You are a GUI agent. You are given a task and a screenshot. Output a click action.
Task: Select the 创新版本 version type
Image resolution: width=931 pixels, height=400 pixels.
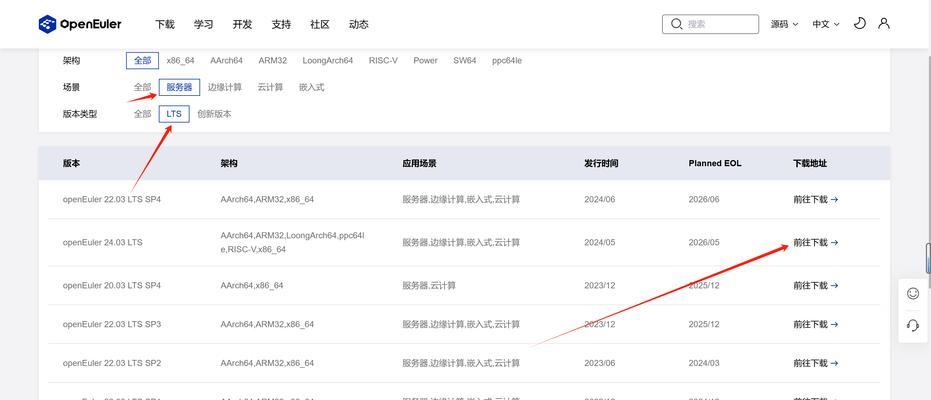tap(214, 114)
